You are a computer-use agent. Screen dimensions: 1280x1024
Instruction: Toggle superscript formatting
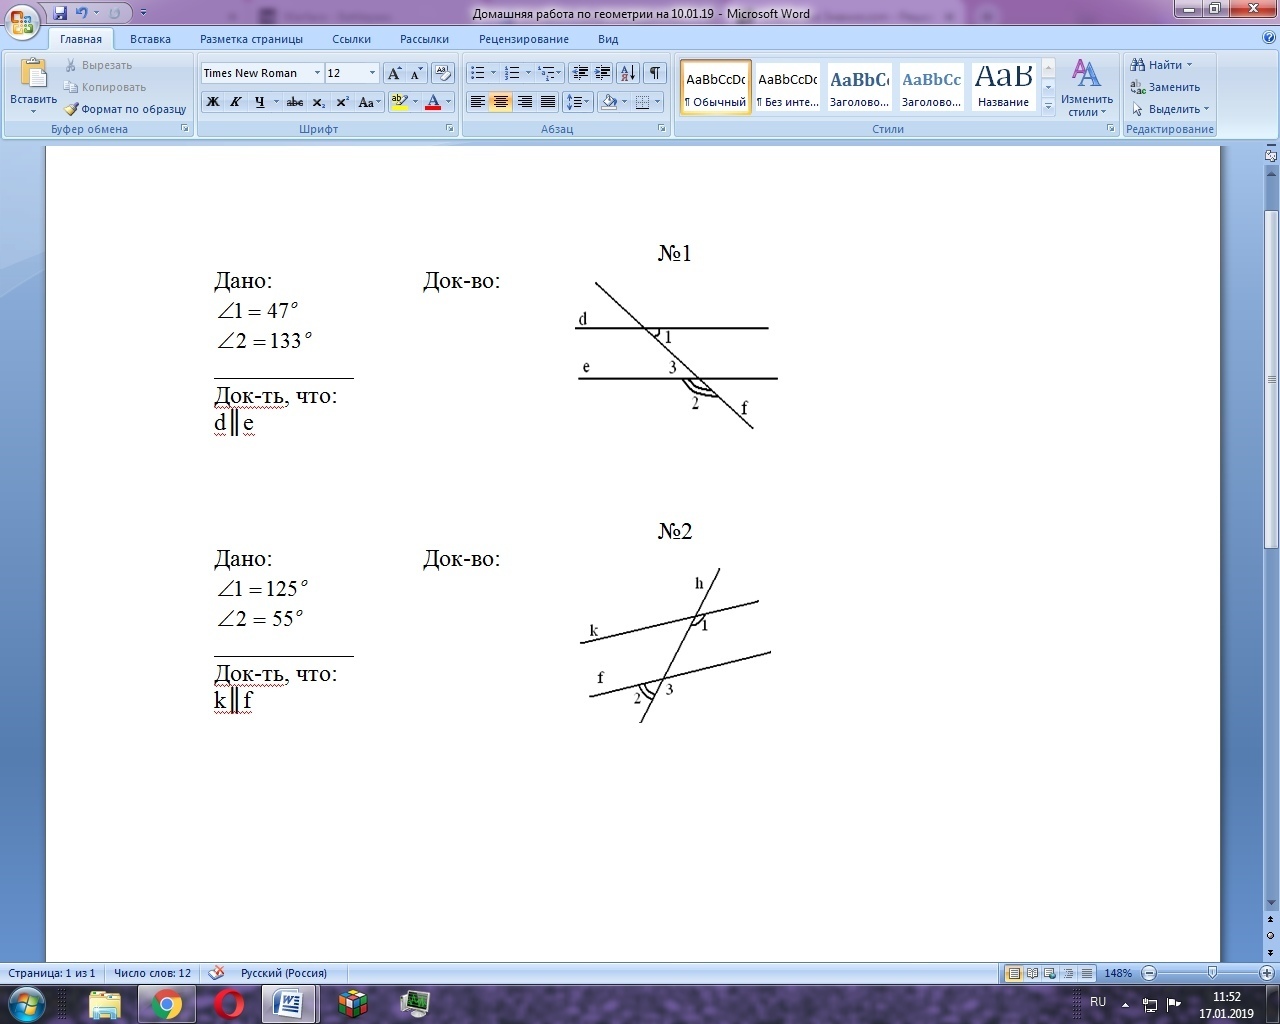[342, 102]
